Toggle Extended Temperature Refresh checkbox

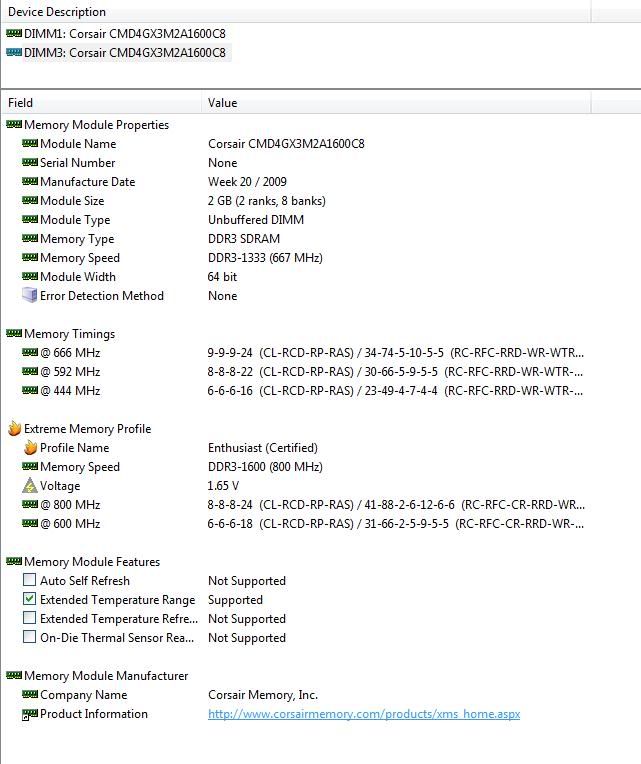30,618
